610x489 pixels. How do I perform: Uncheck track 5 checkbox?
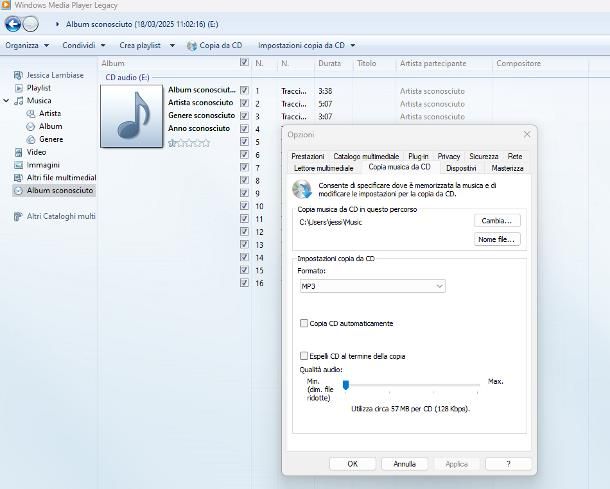pyautogui.click(x=244, y=142)
